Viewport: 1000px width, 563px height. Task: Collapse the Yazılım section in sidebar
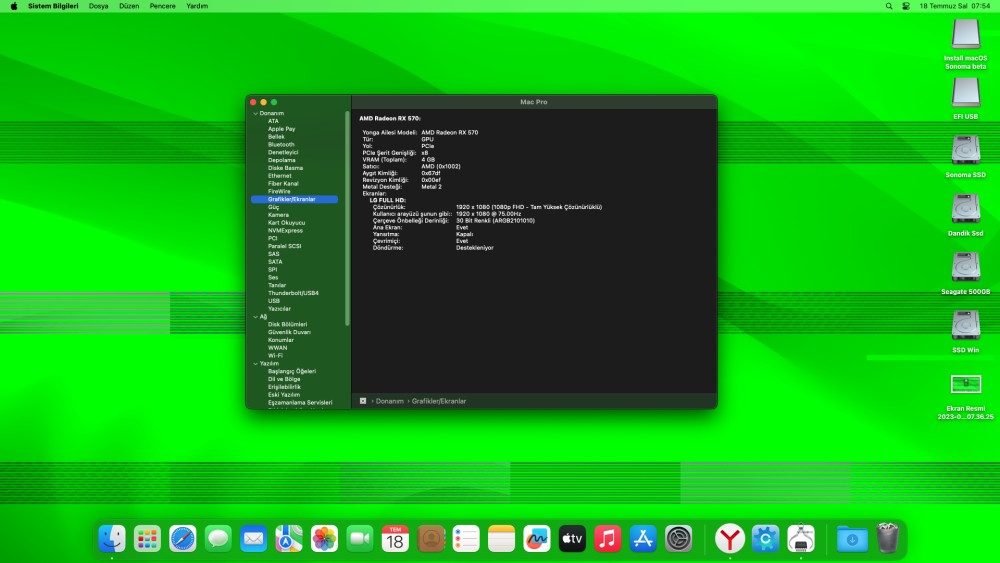pyautogui.click(x=256, y=363)
